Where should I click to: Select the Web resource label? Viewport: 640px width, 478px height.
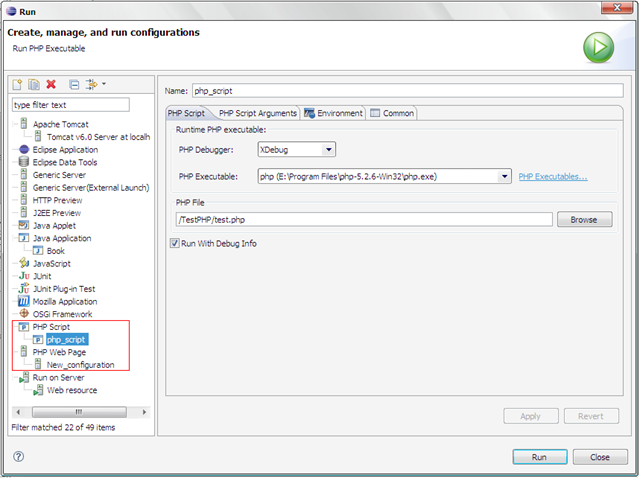click(x=72, y=390)
